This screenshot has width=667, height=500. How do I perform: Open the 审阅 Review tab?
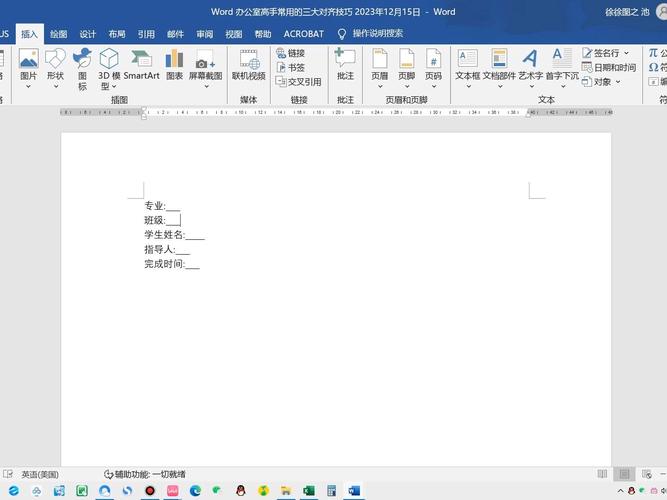pos(205,34)
